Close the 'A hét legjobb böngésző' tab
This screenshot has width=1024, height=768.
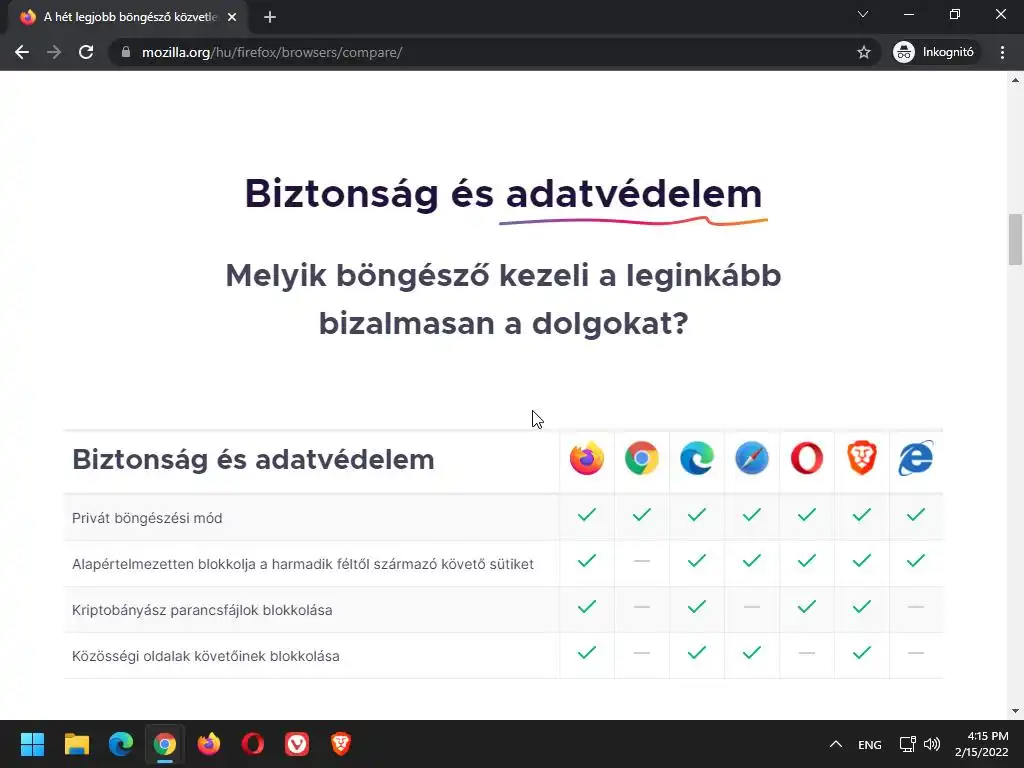pos(232,17)
